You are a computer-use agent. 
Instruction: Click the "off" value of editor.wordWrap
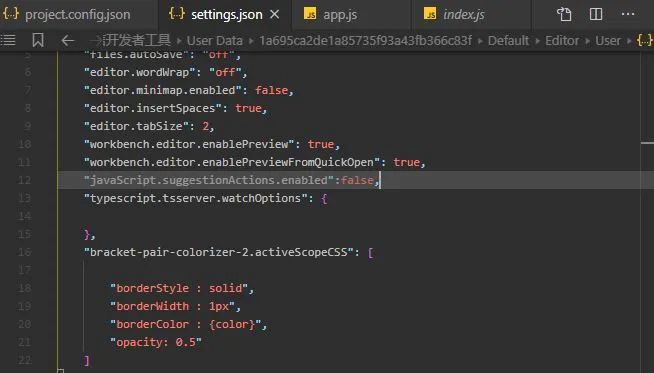pyautogui.click(x=225, y=72)
